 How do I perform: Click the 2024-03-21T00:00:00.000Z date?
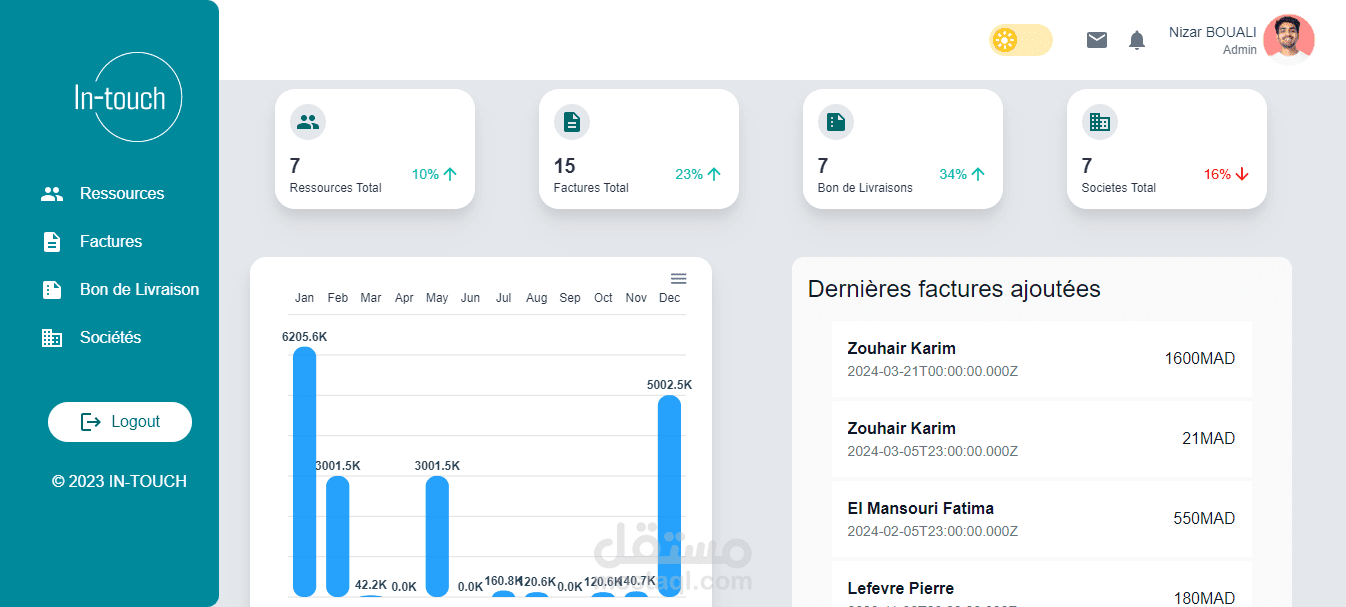pos(932,371)
